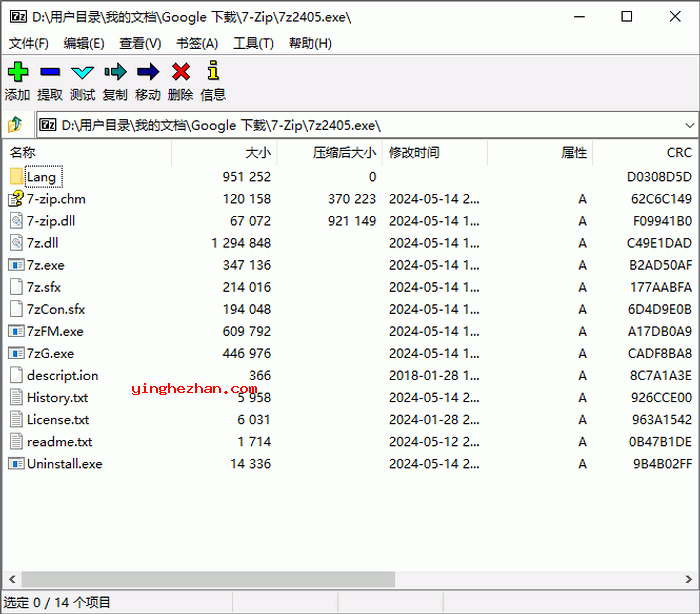Open the 编辑(E) menu
Screen dimensions: 700x614
[x=84, y=43]
